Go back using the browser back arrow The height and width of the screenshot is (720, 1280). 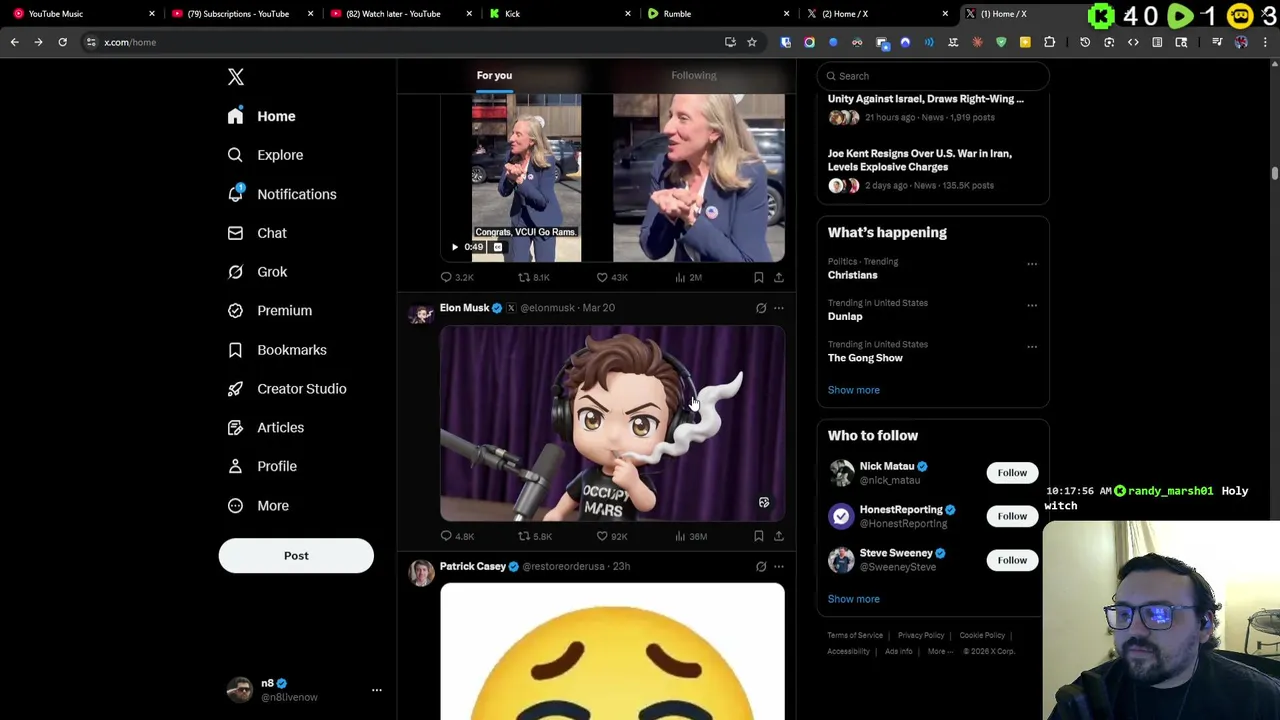[x=14, y=42]
